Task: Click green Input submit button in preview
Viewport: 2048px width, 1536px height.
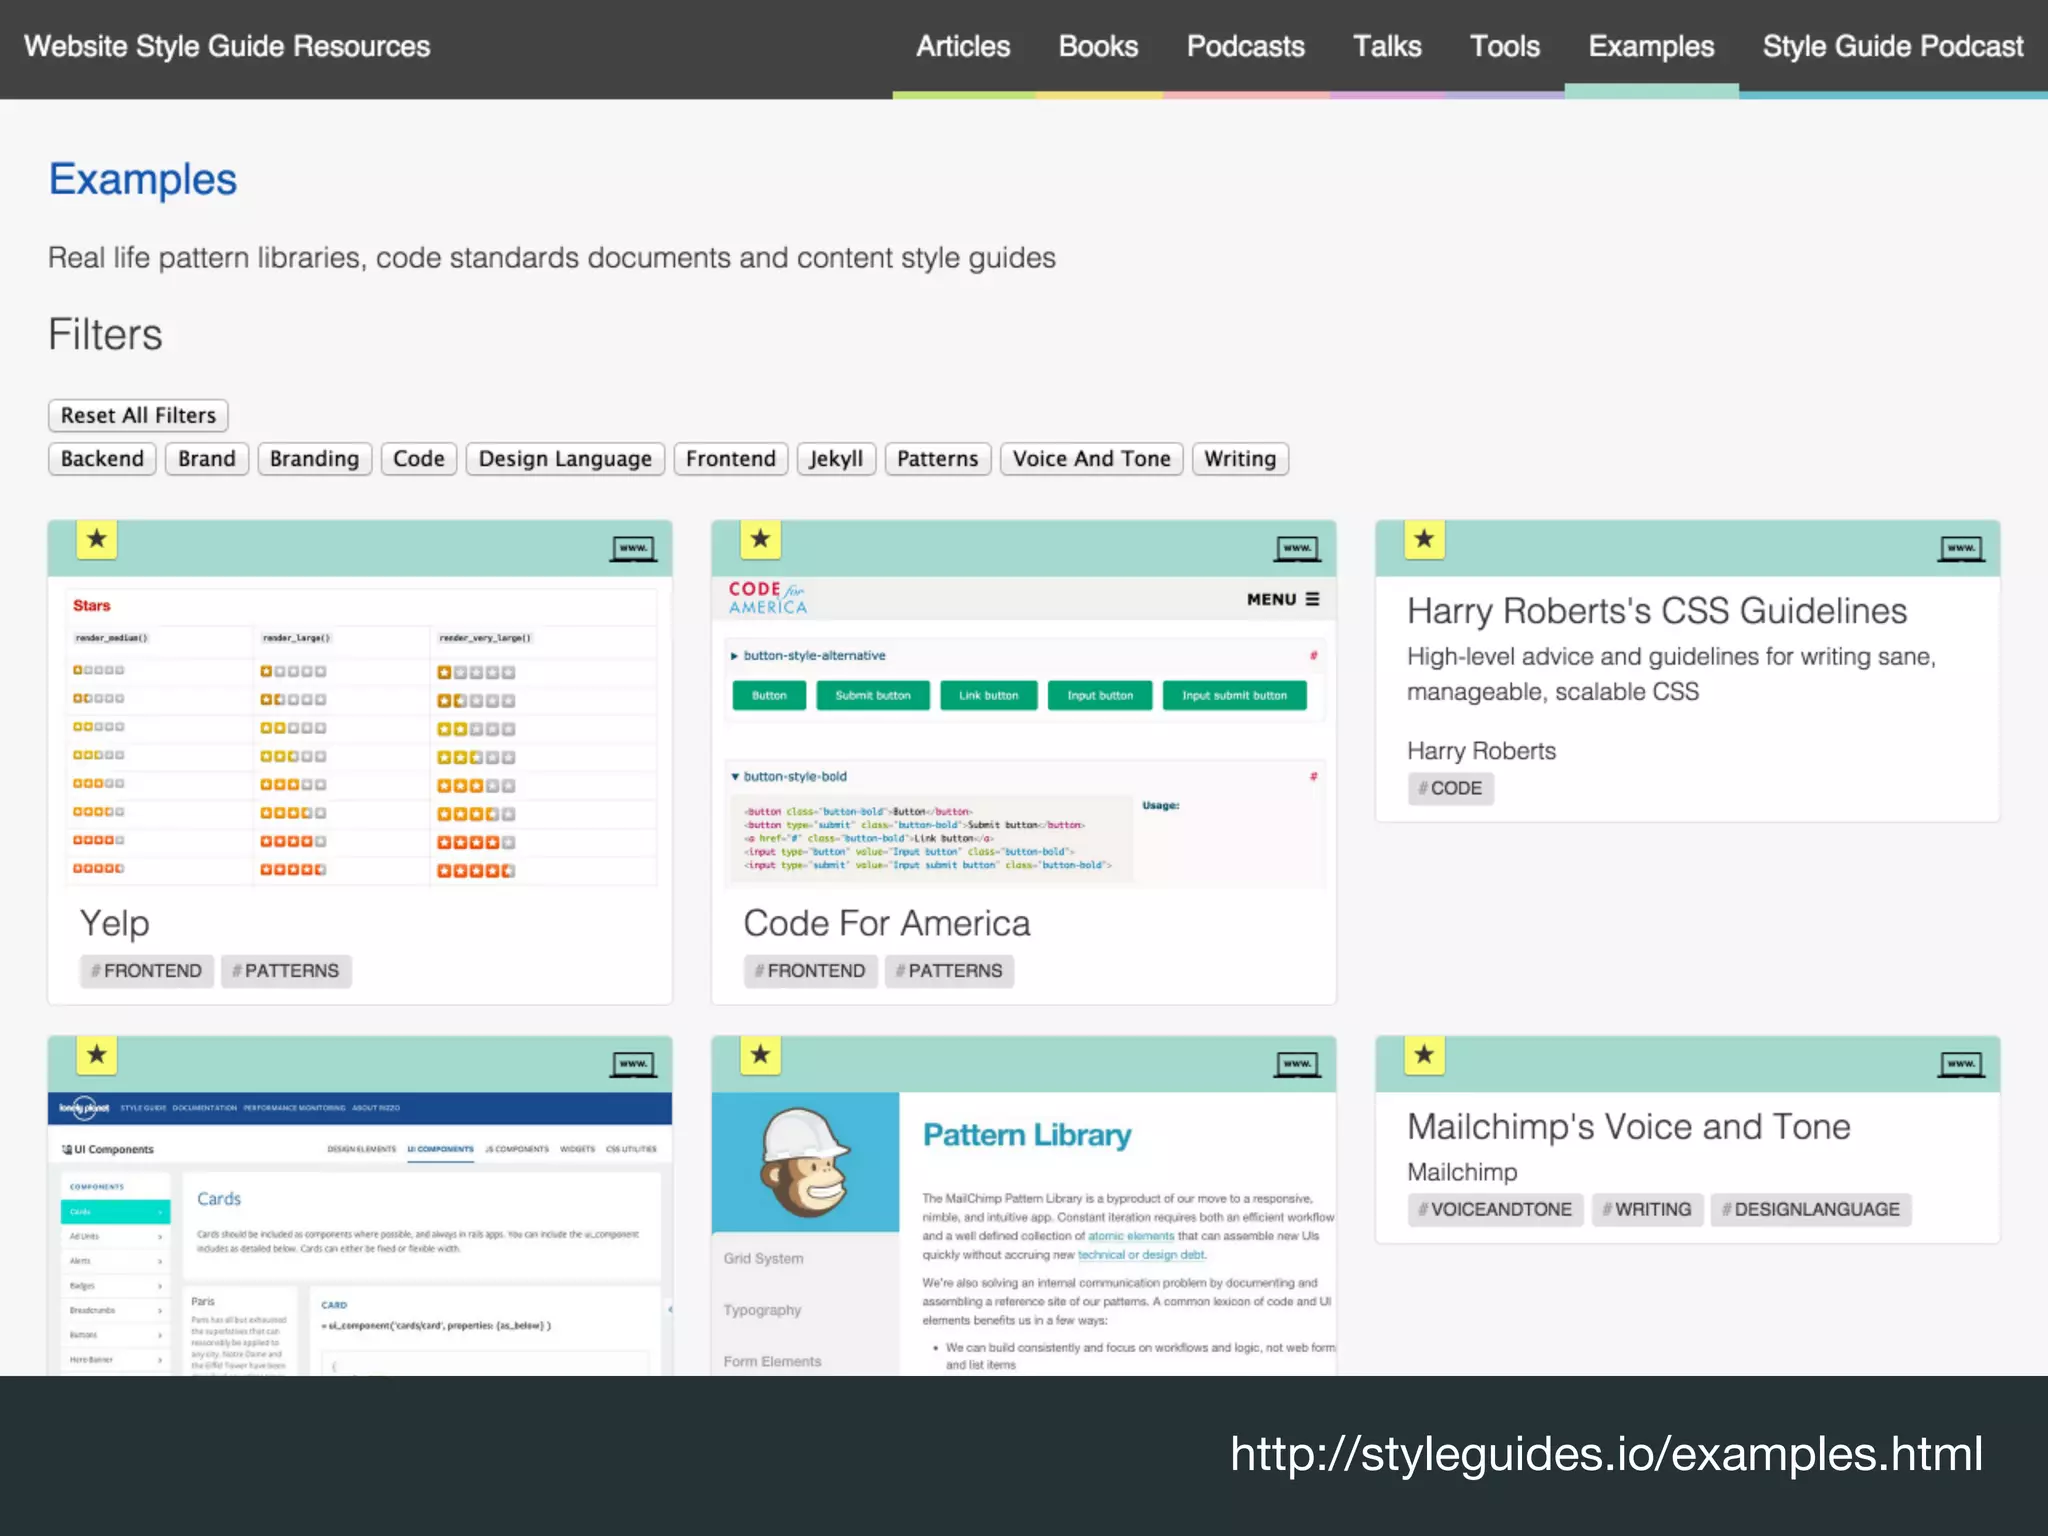Action: click(1234, 695)
